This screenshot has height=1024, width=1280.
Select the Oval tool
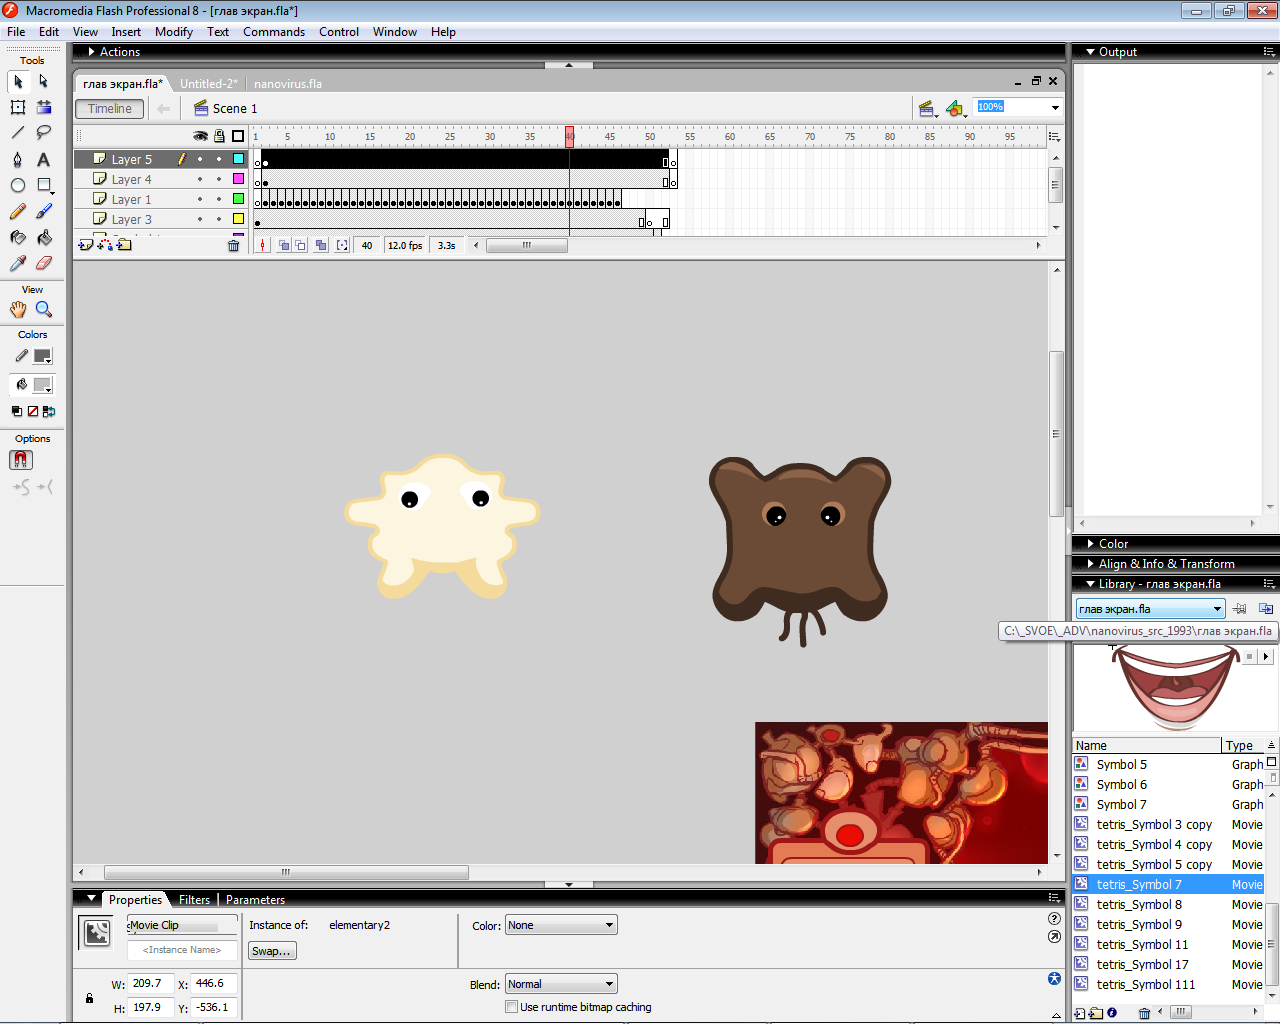point(17,185)
